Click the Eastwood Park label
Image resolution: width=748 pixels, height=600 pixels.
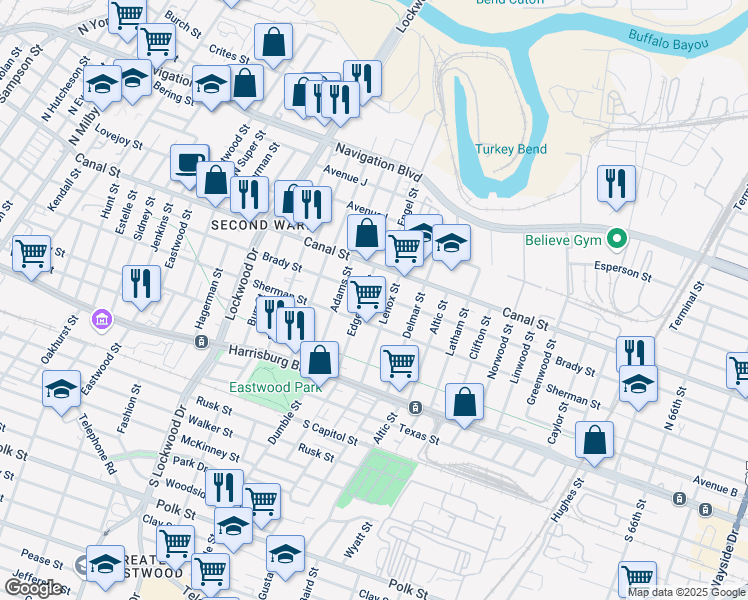pyautogui.click(x=276, y=387)
